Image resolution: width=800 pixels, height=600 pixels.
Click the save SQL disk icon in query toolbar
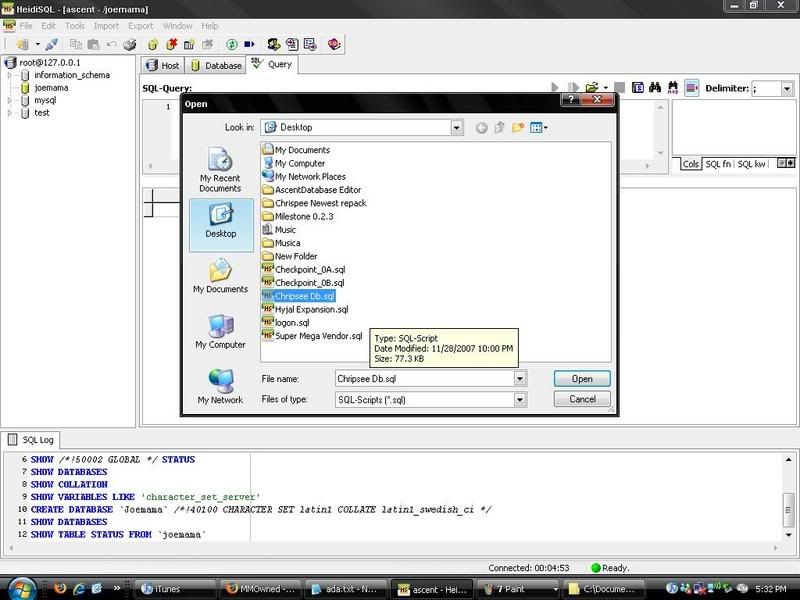[638, 88]
